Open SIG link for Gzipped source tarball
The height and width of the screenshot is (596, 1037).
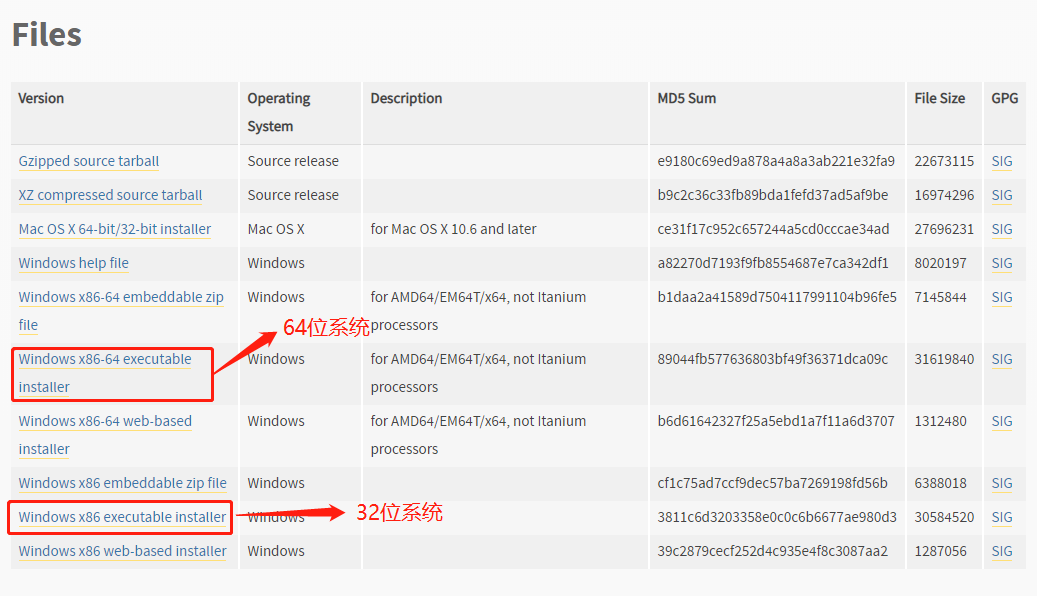1002,161
